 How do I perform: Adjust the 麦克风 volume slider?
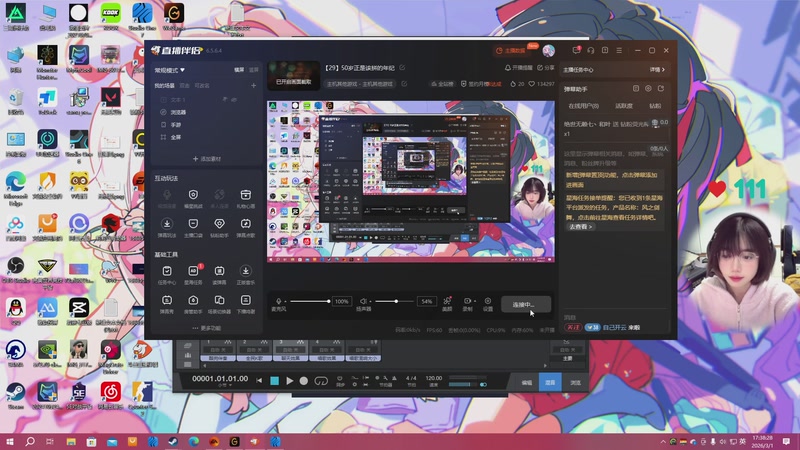[309, 301]
